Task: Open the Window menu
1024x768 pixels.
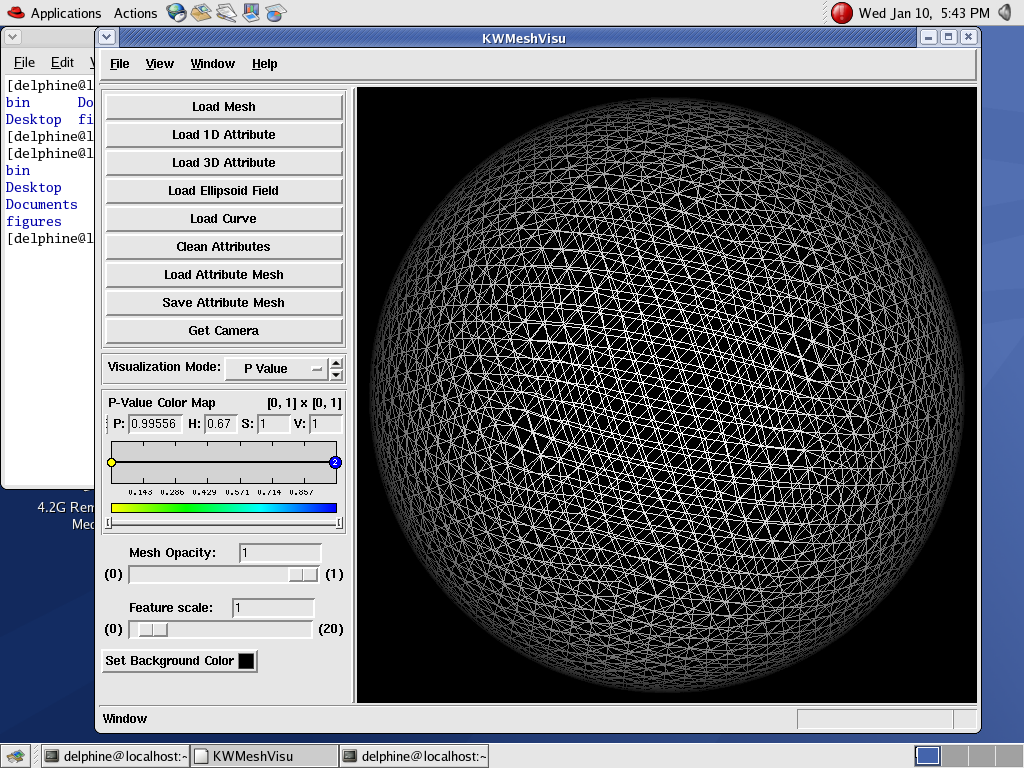Action: click(x=212, y=64)
